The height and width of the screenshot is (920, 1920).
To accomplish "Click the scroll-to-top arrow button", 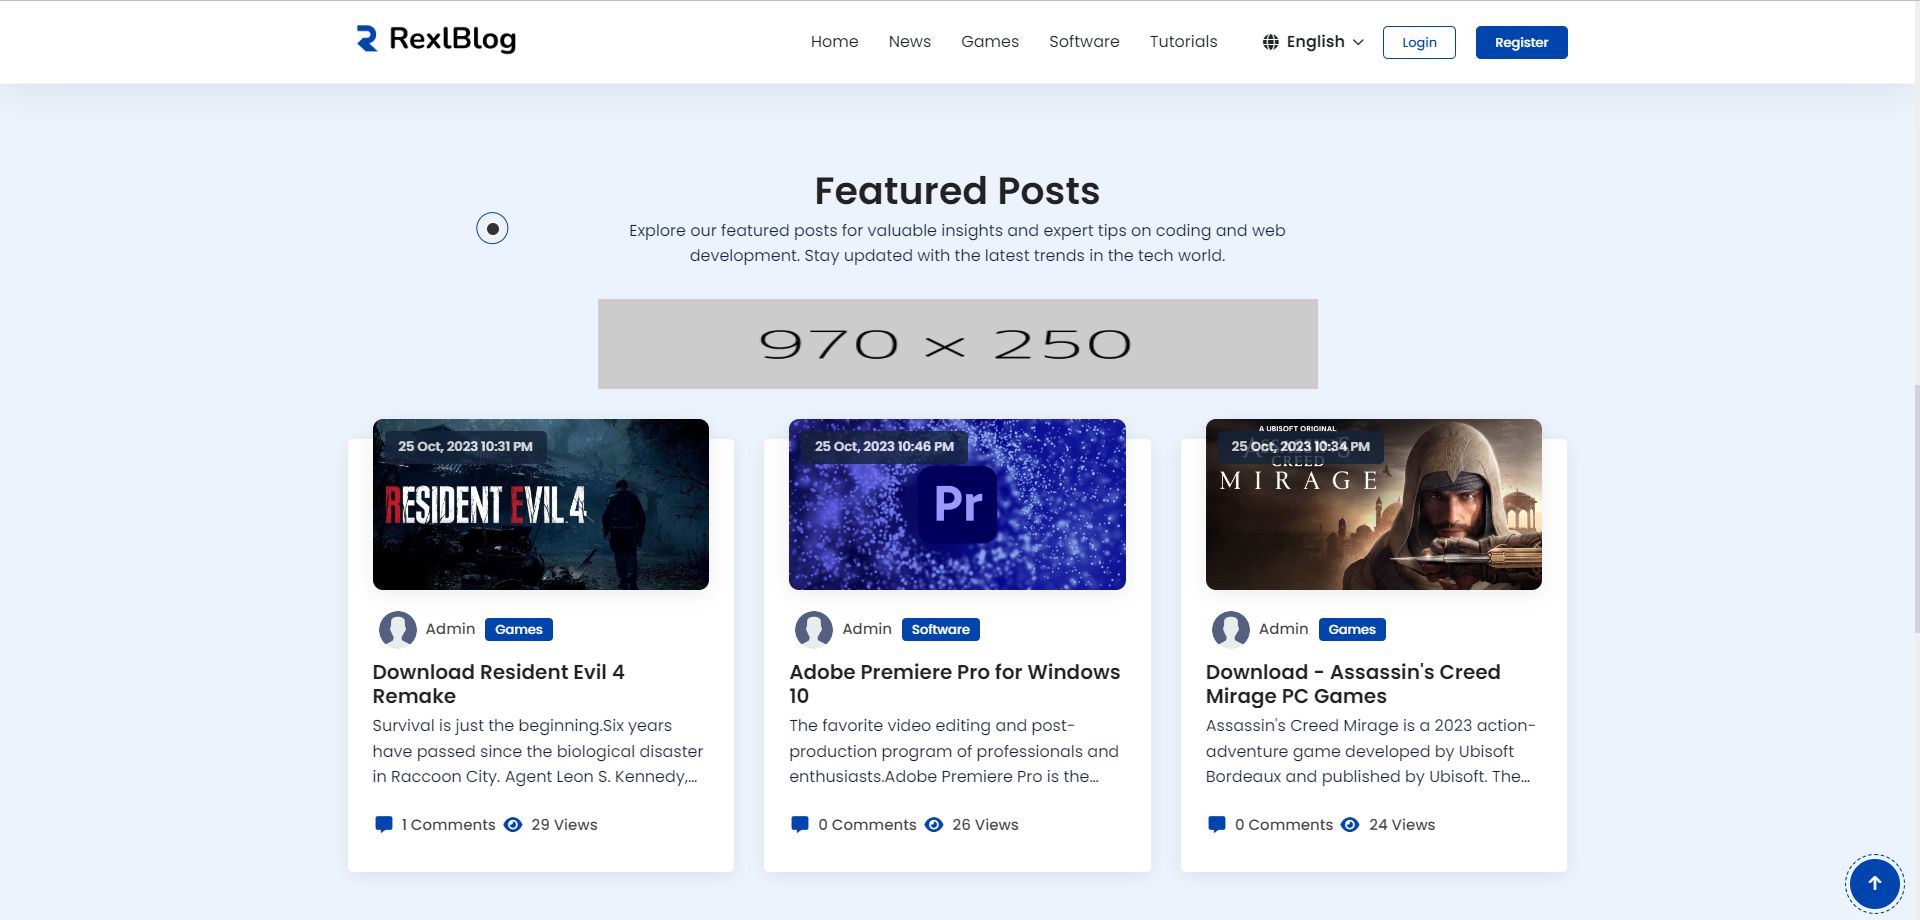I will tap(1875, 883).
